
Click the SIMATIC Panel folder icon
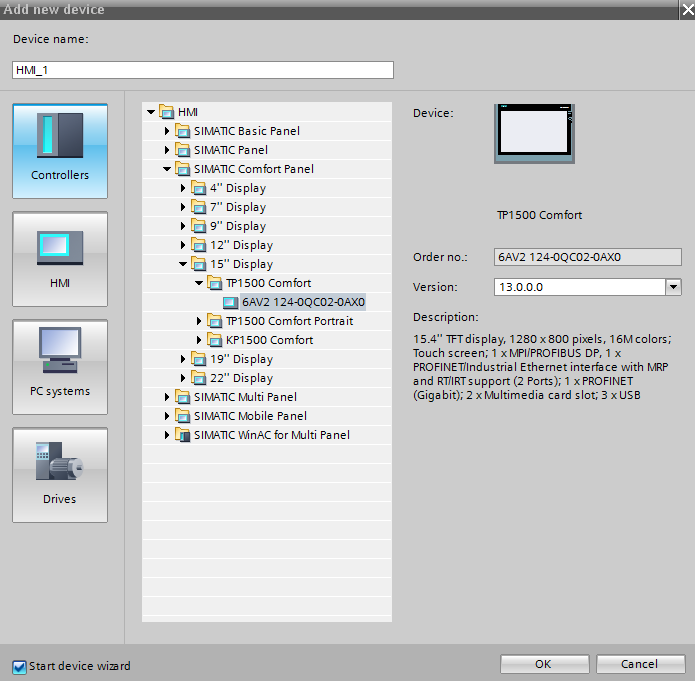coord(183,150)
